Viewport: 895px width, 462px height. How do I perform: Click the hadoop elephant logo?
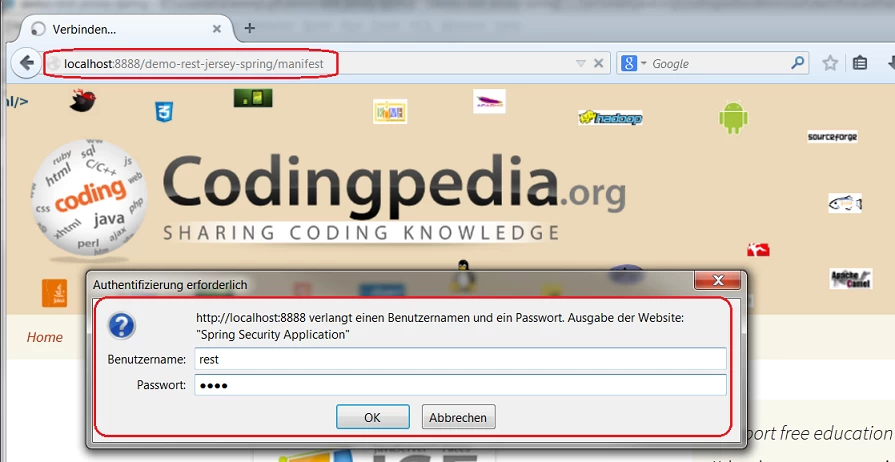point(610,118)
